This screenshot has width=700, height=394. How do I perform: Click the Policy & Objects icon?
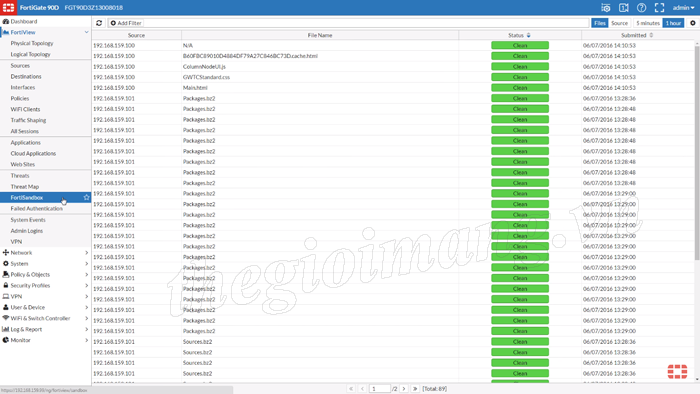[6, 274]
